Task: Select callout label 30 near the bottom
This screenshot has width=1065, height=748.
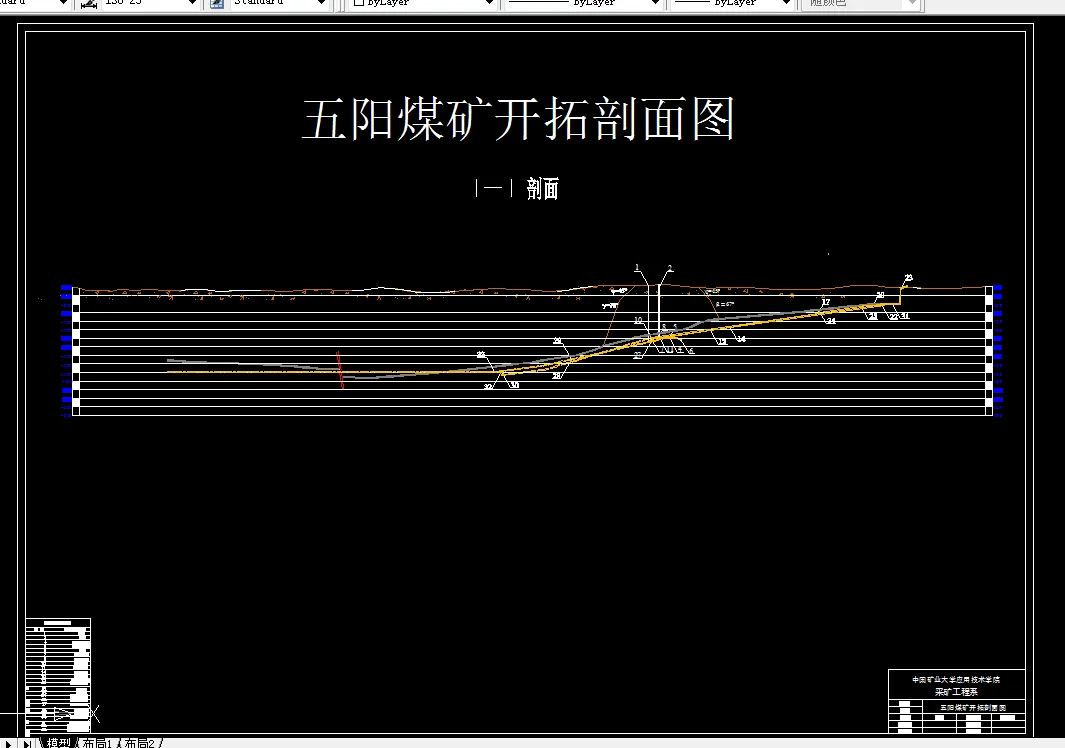Action: pos(515,385)
